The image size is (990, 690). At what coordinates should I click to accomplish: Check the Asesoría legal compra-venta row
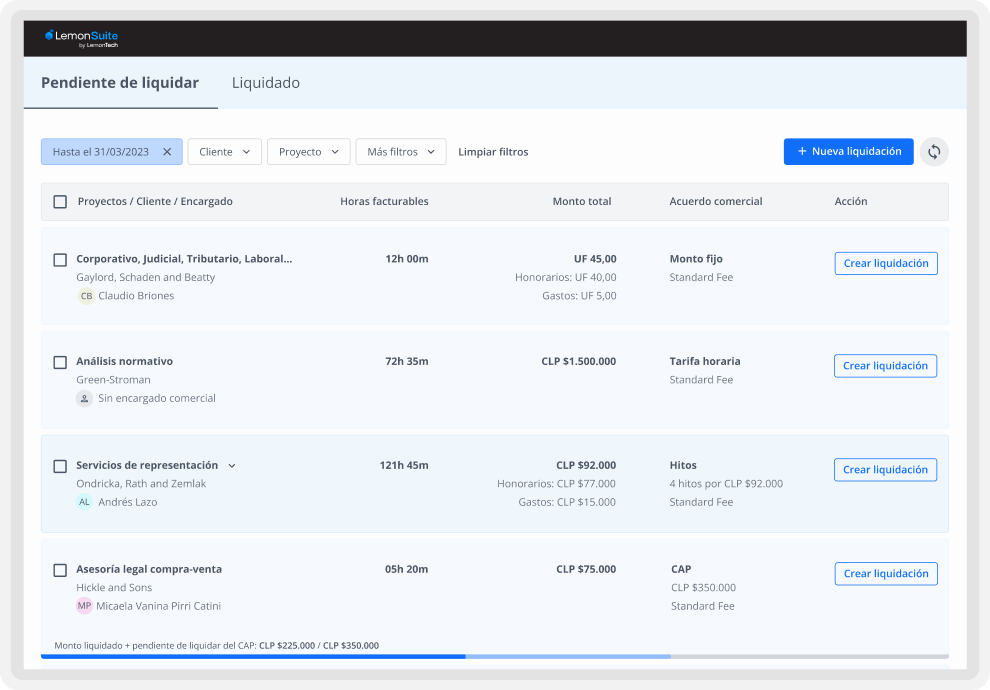(x=60, y=570)
